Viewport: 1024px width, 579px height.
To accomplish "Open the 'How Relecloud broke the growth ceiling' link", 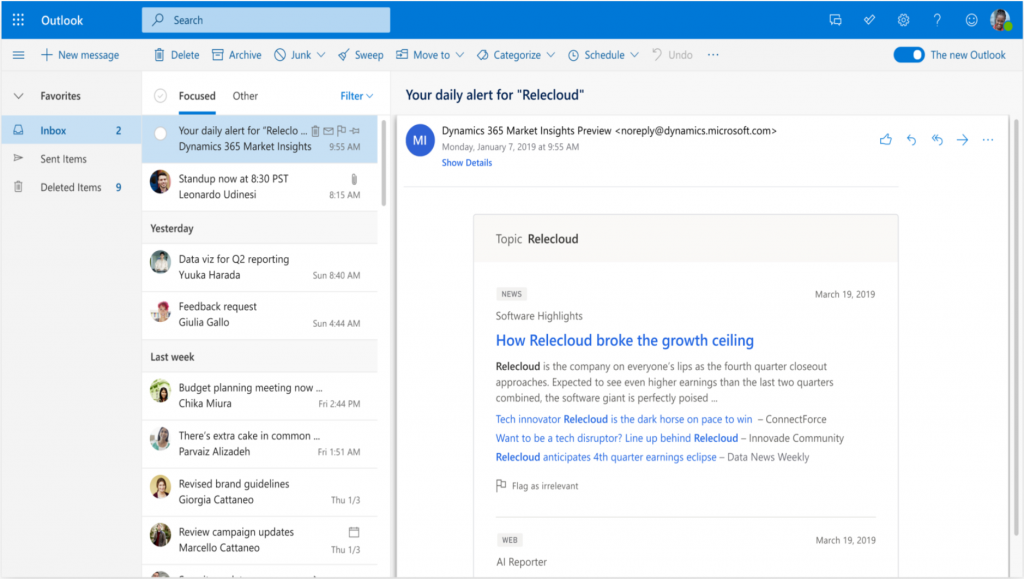I will click(x=624, y=340).
